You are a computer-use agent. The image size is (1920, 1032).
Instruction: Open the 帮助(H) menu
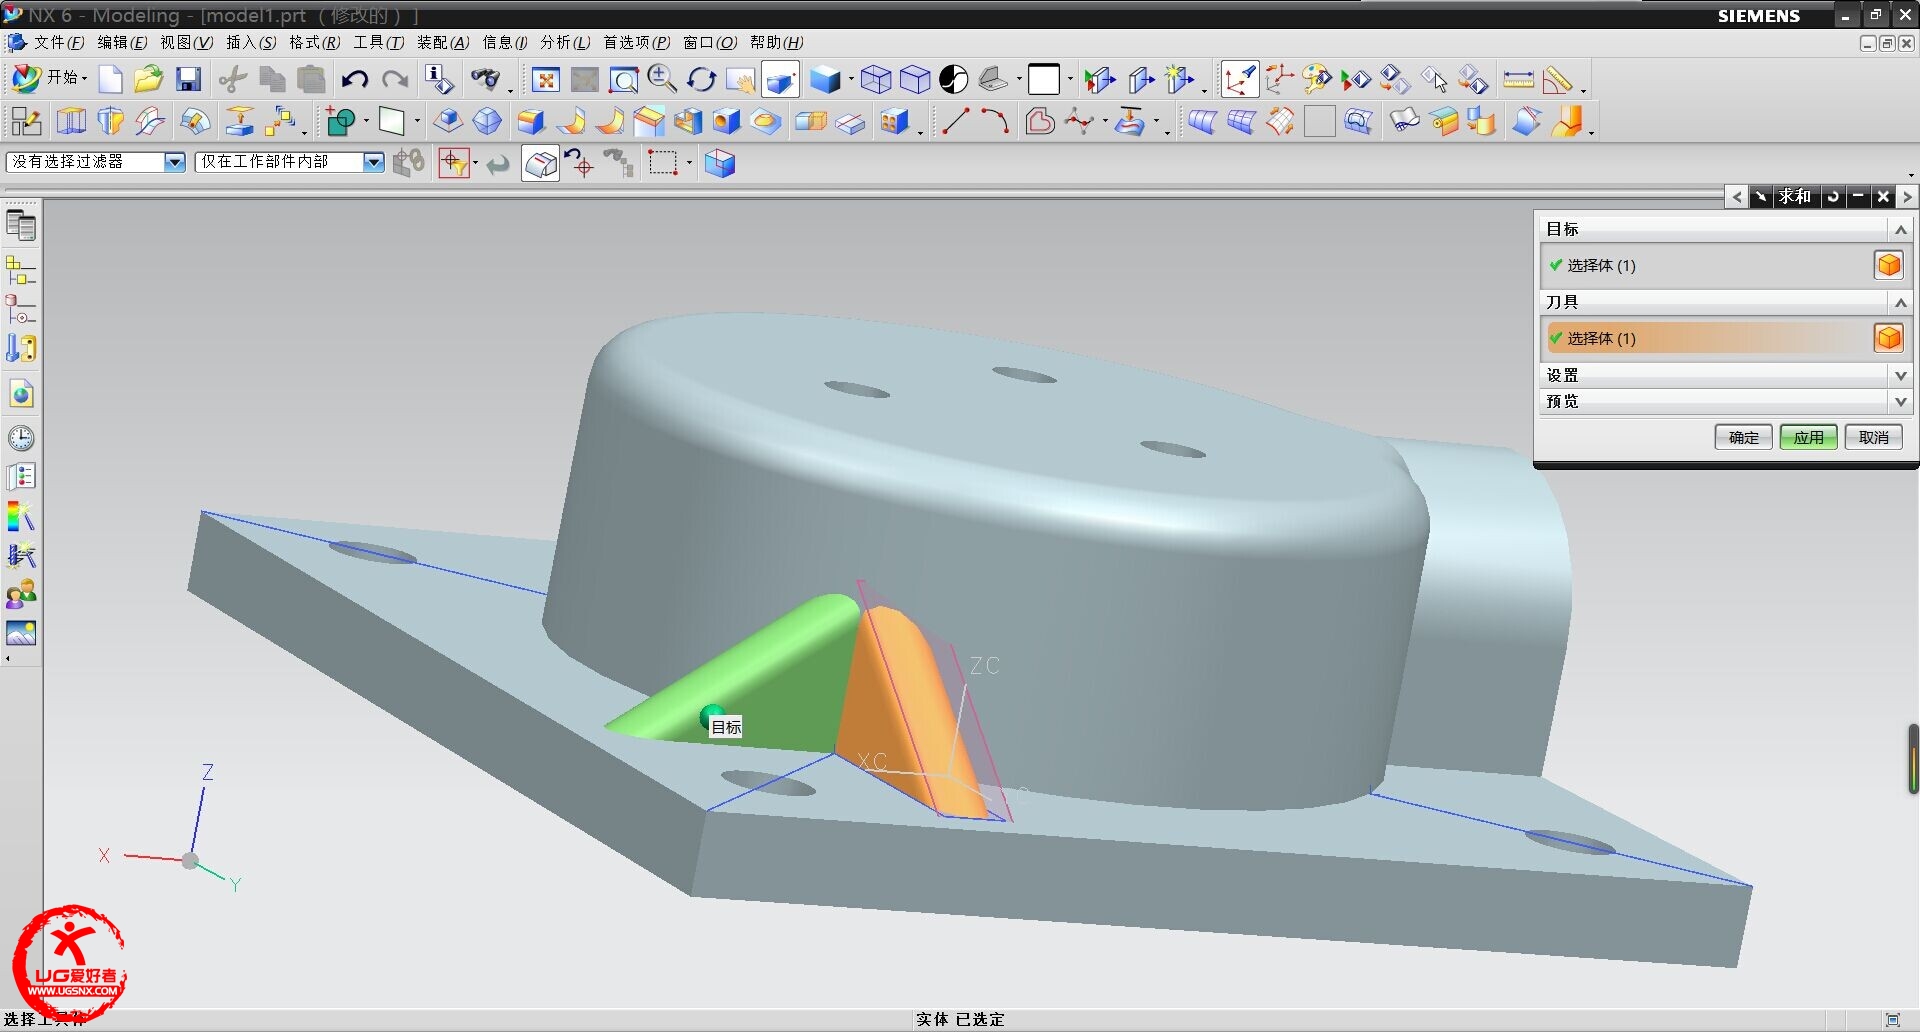(776, 42)
